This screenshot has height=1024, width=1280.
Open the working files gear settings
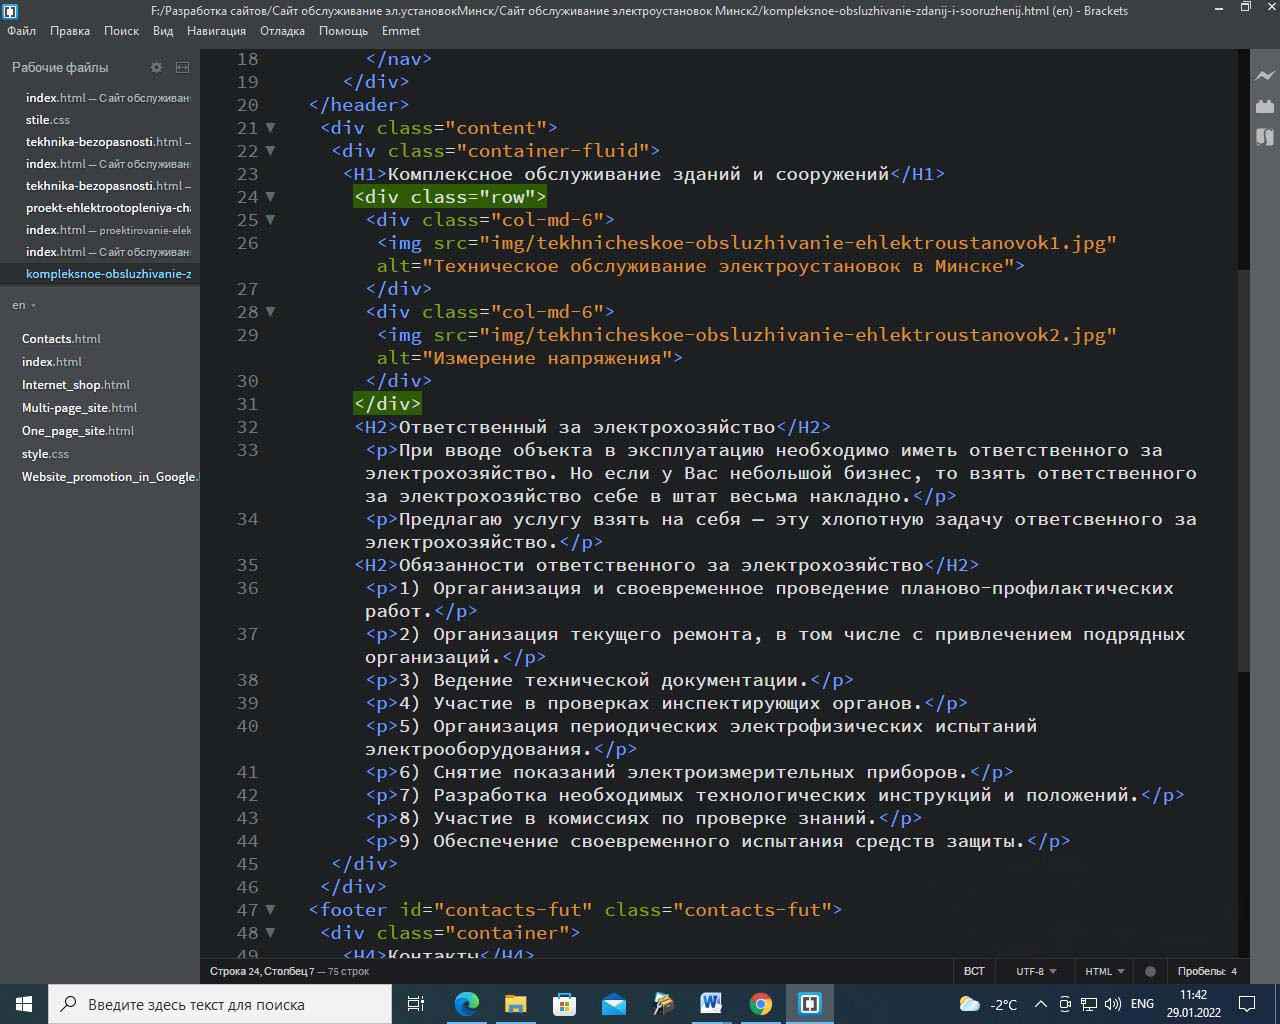156,67
